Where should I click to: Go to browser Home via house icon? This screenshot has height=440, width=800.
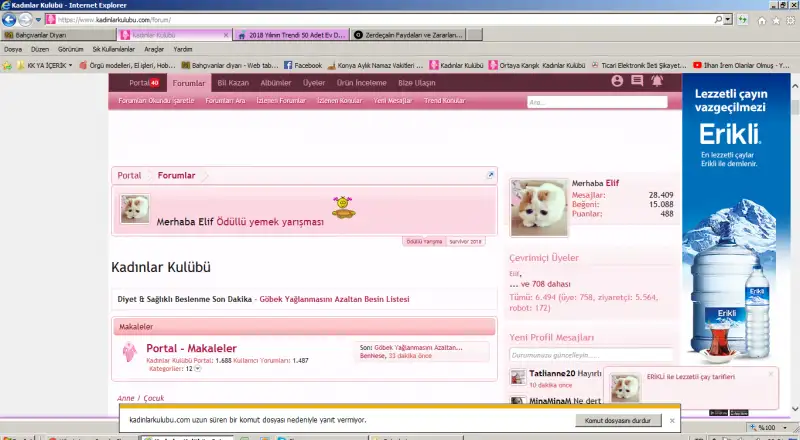tap(762, 21)
